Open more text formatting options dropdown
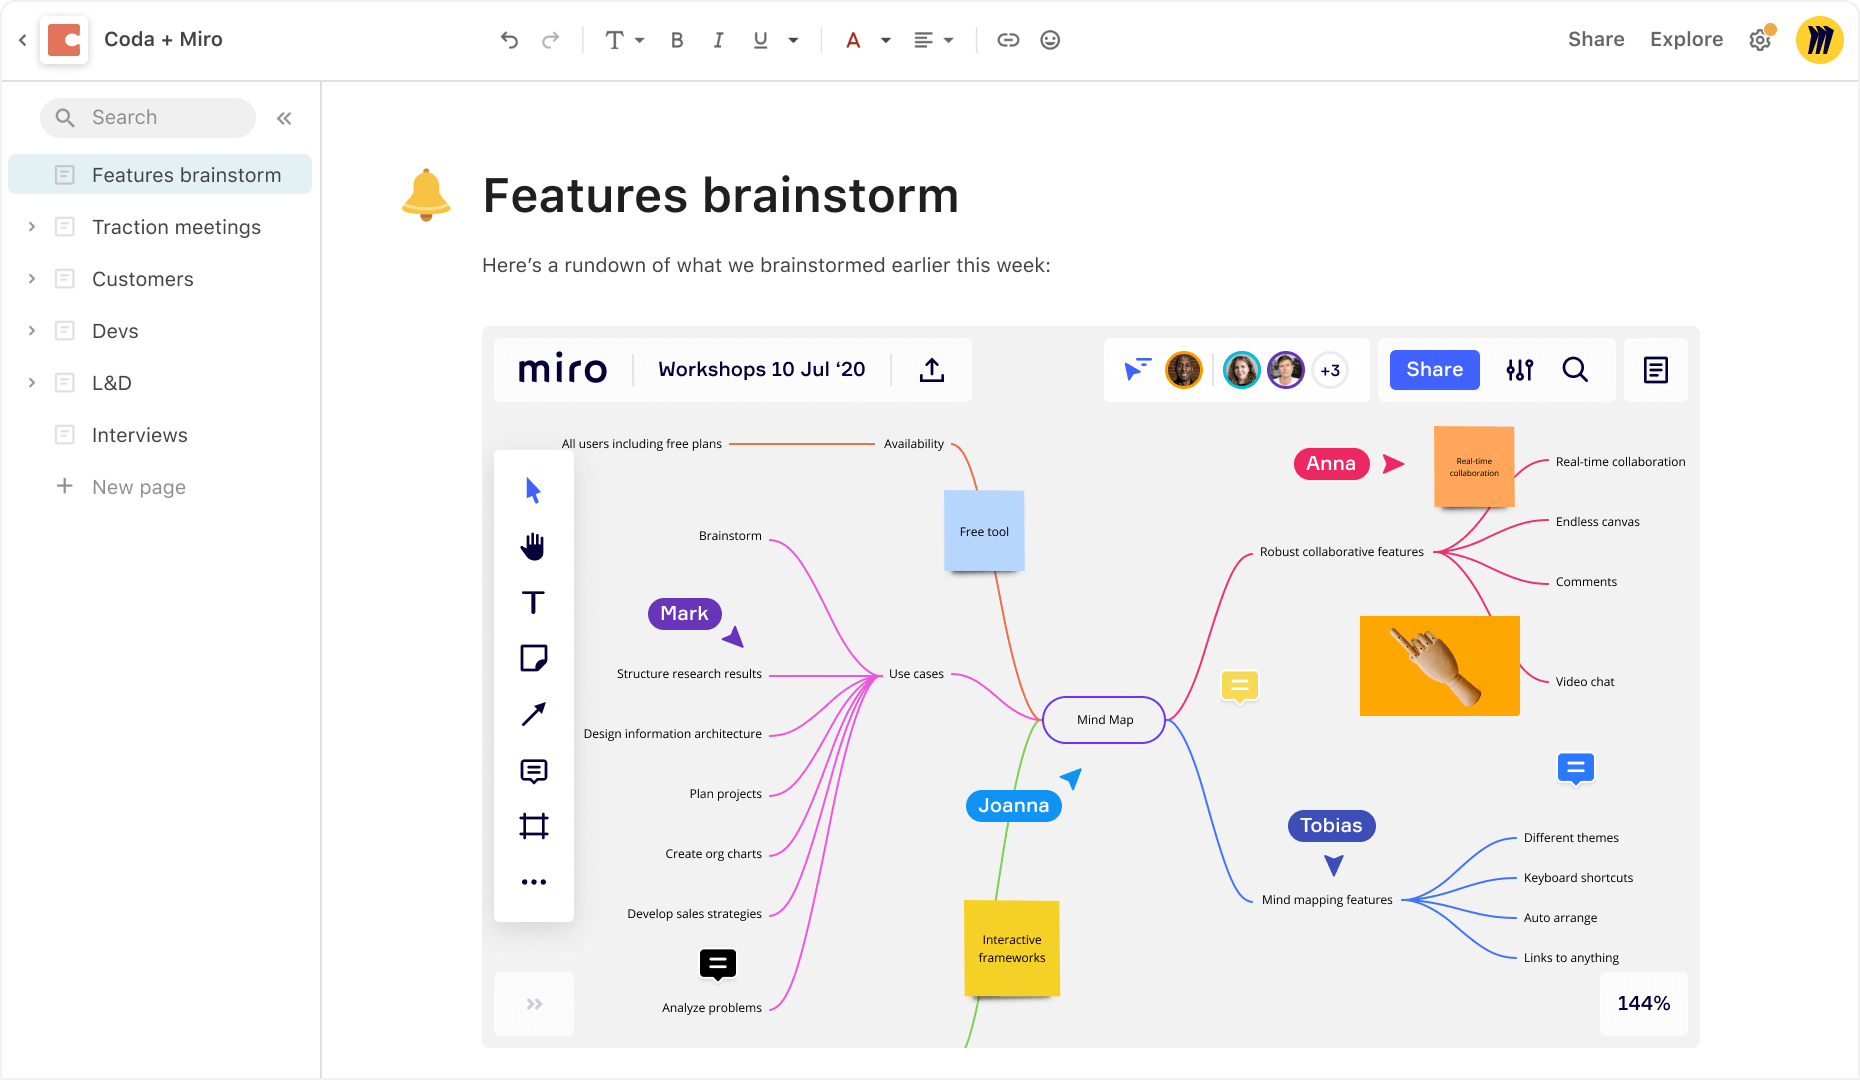The image size is (1860, 1080). [793, 40]
